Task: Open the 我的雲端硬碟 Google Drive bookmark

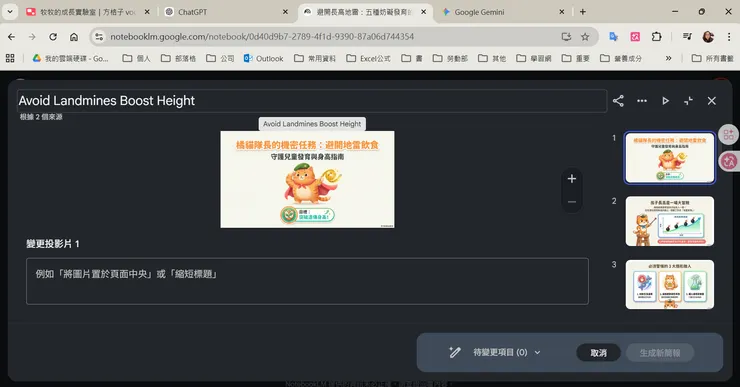Action: pos(70,58)
